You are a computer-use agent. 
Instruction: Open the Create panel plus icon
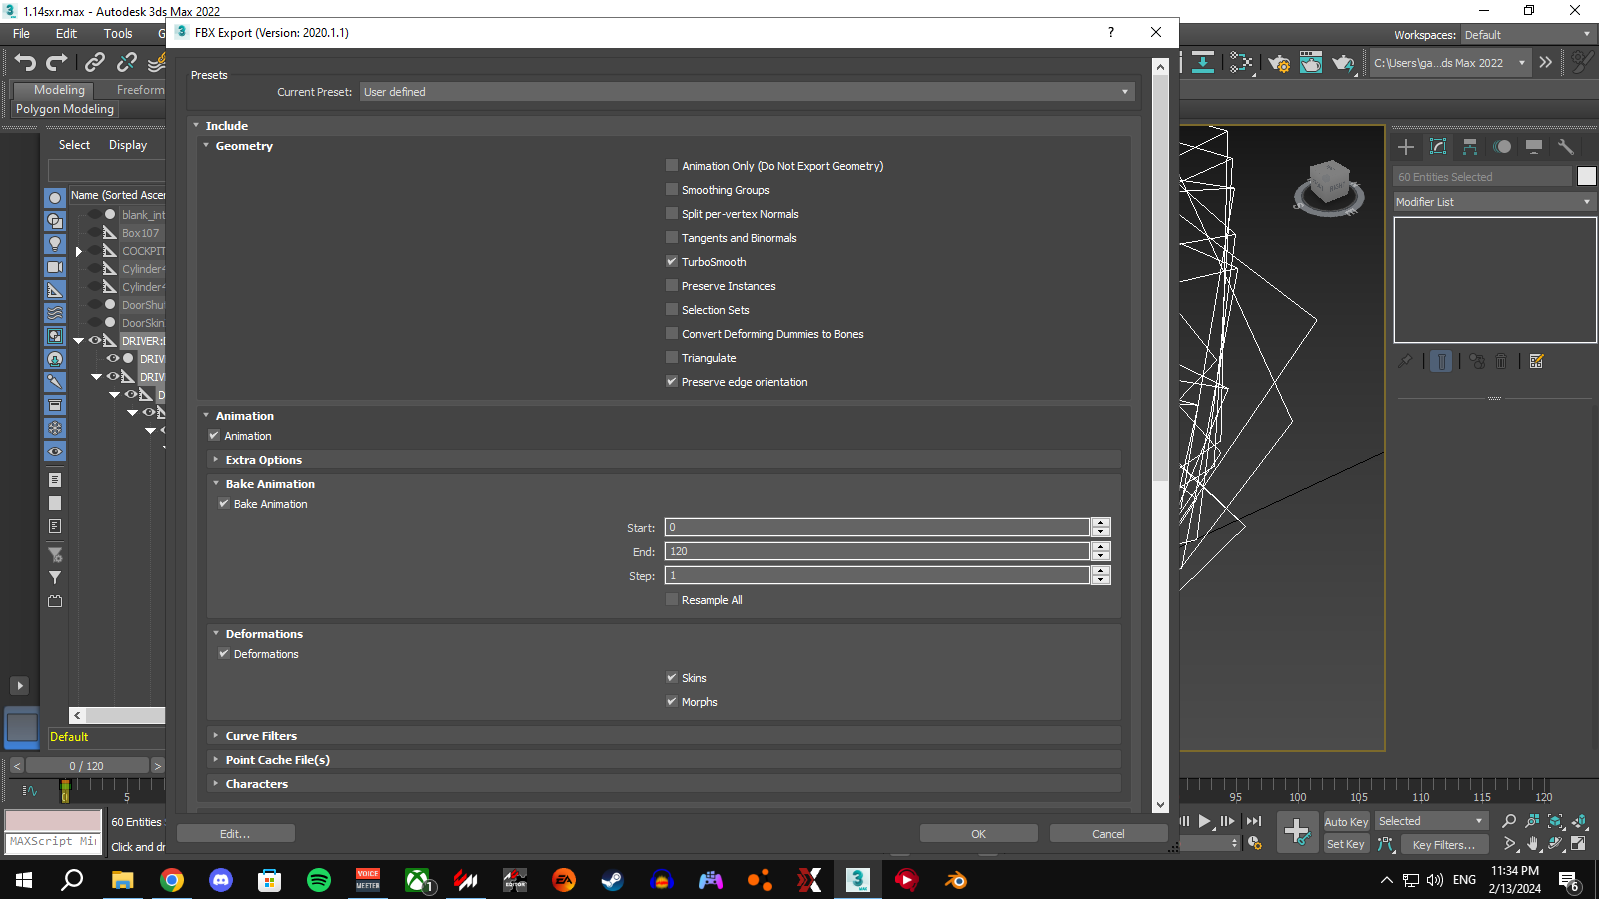coord(1406,147)
